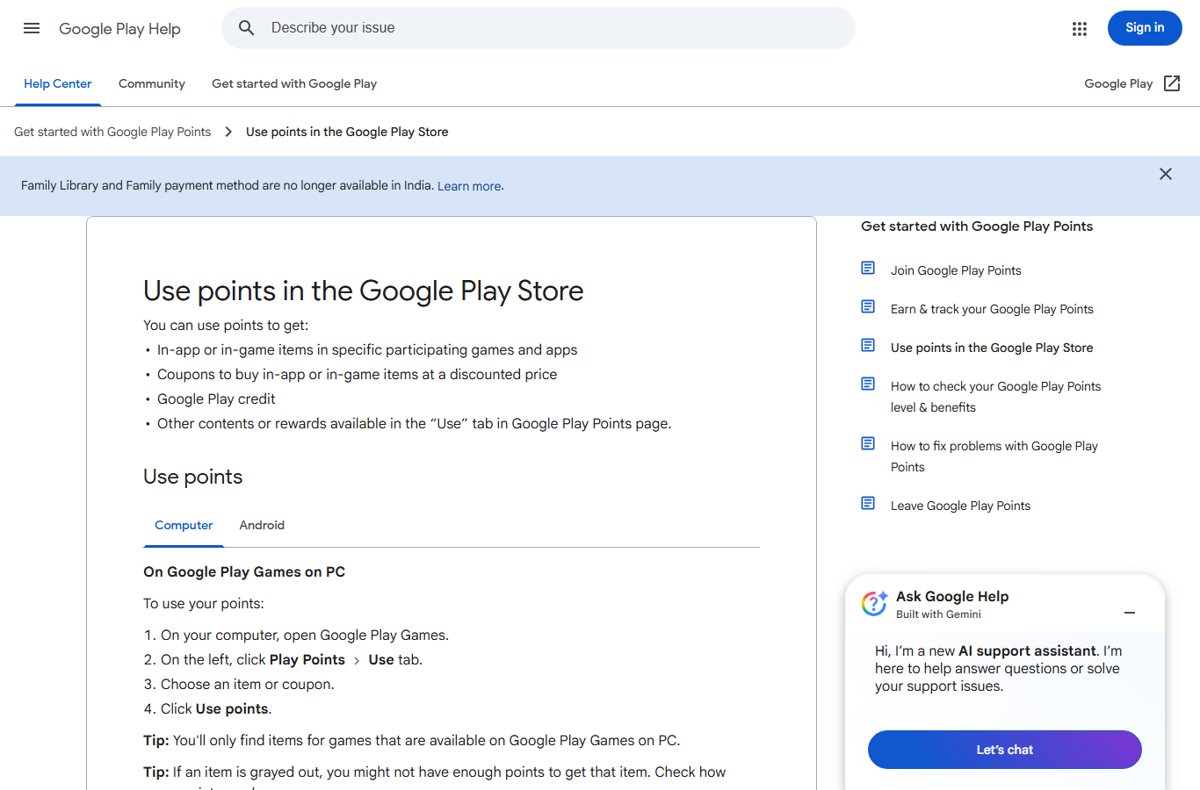Open Google Play external link icon
Image resolution: width=1200 pixels, height=790 pixels.
[1172, 84]
